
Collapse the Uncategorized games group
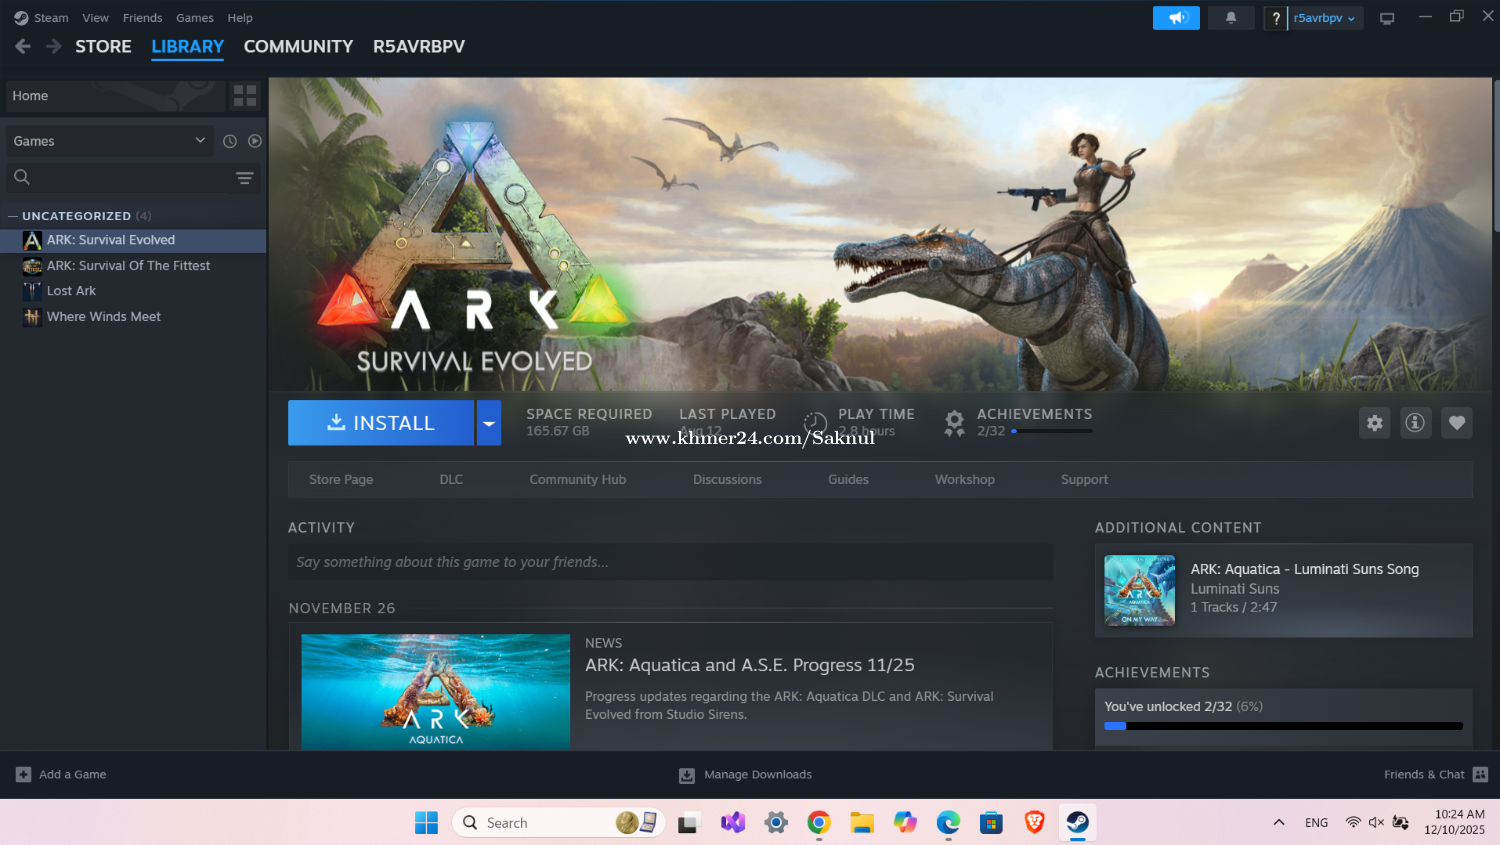13,216
